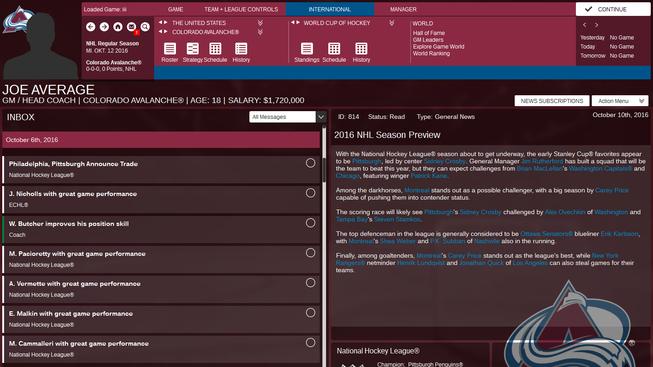Click the October 6th, 2016 date header
Viewport: 653px width, 367px height.
(161, 140)
